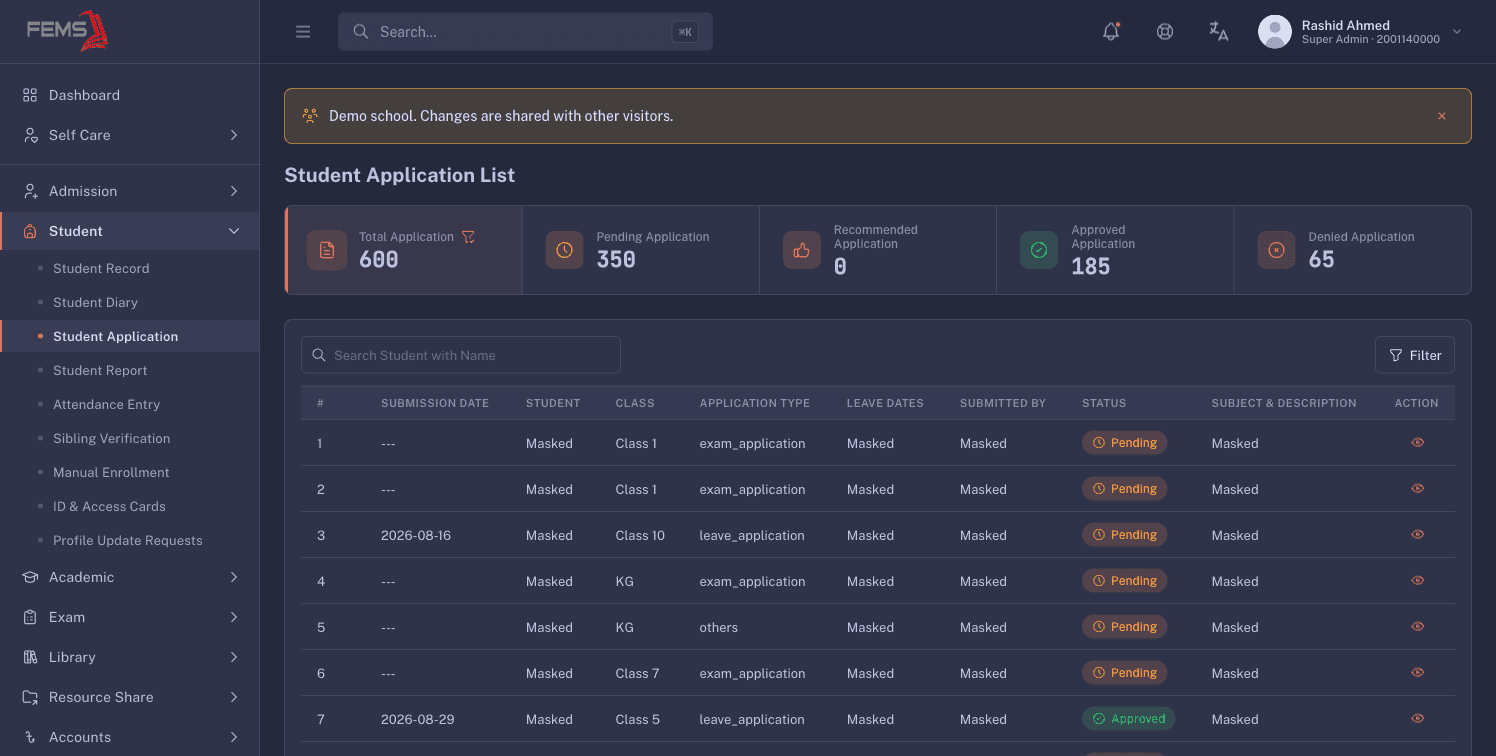Select Profile Update Requests
This screenshot has width=1496, height=756.
tap(127, 540)
